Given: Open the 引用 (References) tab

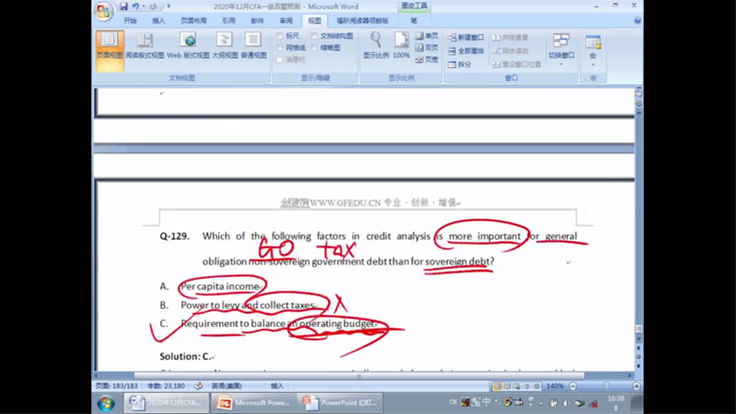Looking at the screenshot, I should click(x=229, y=21).
